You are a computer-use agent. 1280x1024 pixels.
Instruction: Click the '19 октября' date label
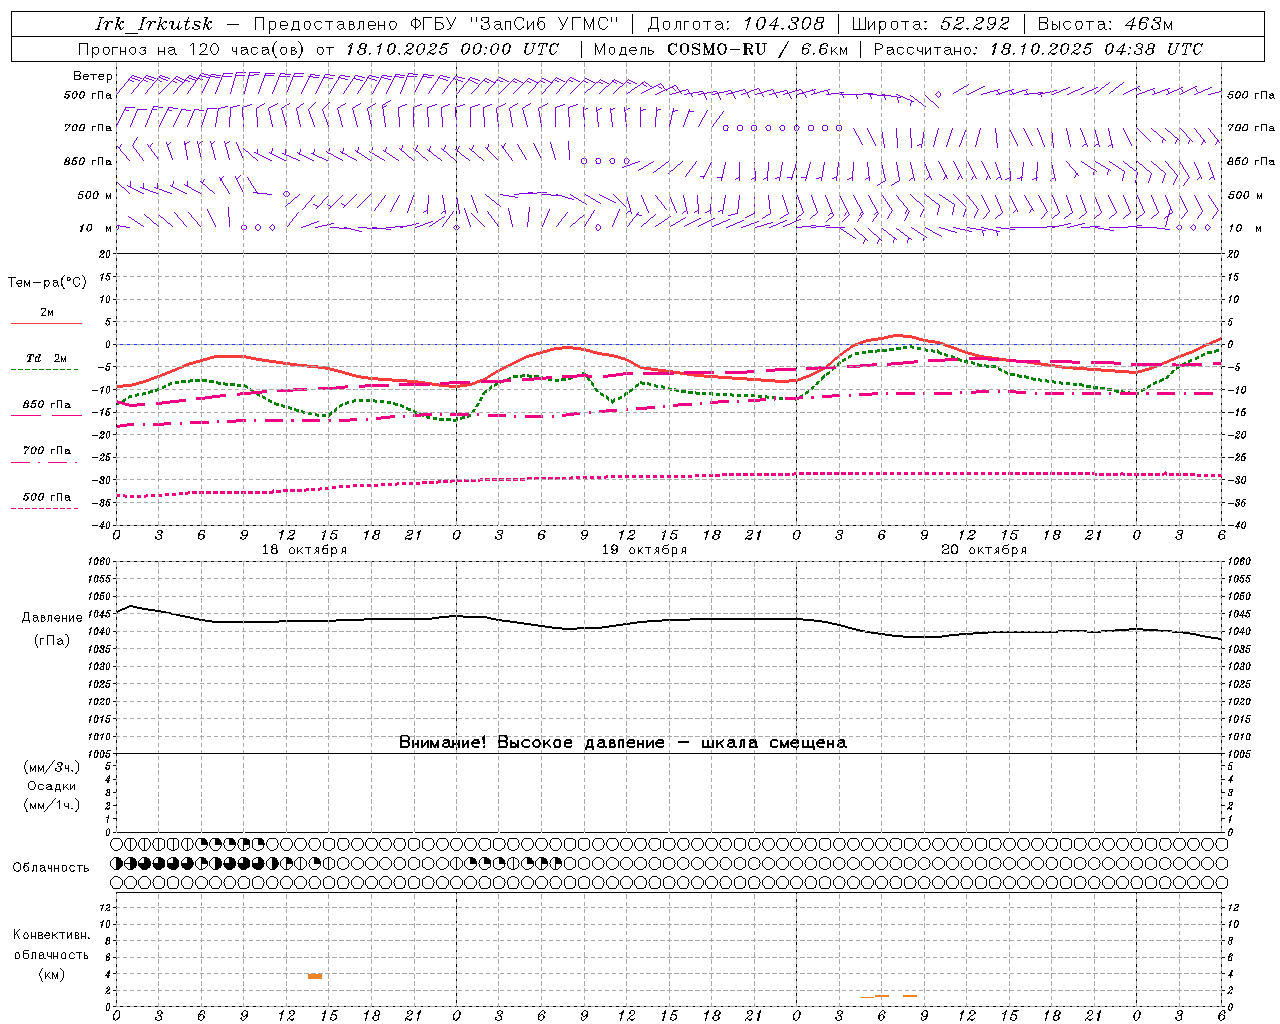click(644, 550)
